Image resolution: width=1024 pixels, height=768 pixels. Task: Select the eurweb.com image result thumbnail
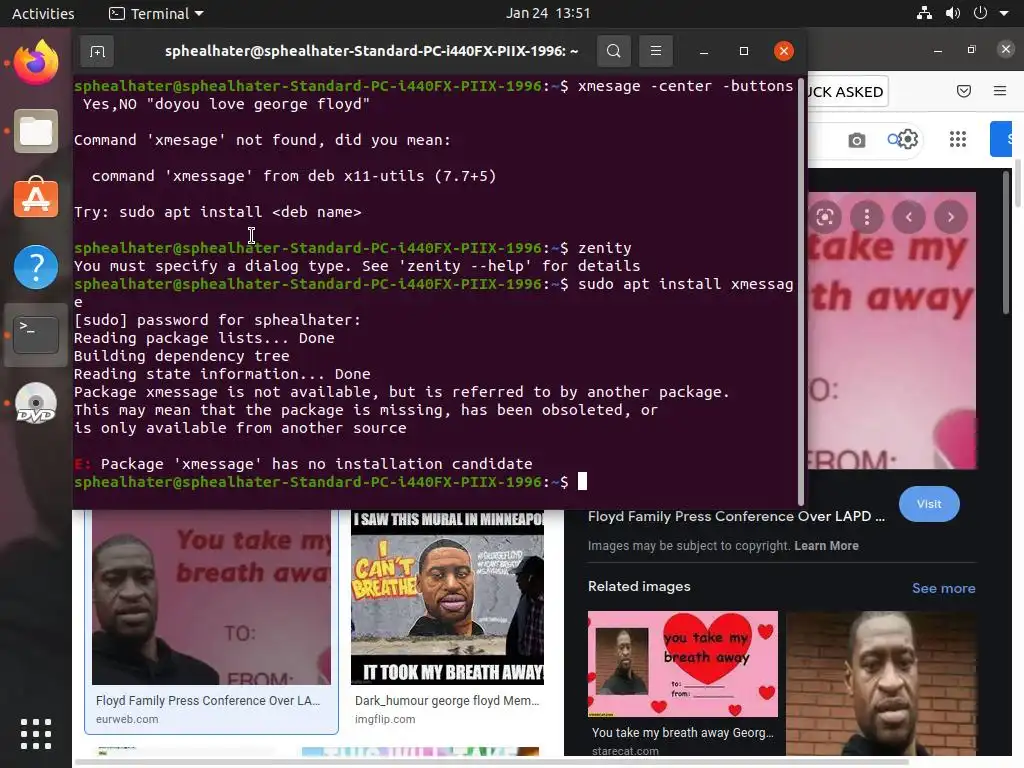(x=212, y=597)
